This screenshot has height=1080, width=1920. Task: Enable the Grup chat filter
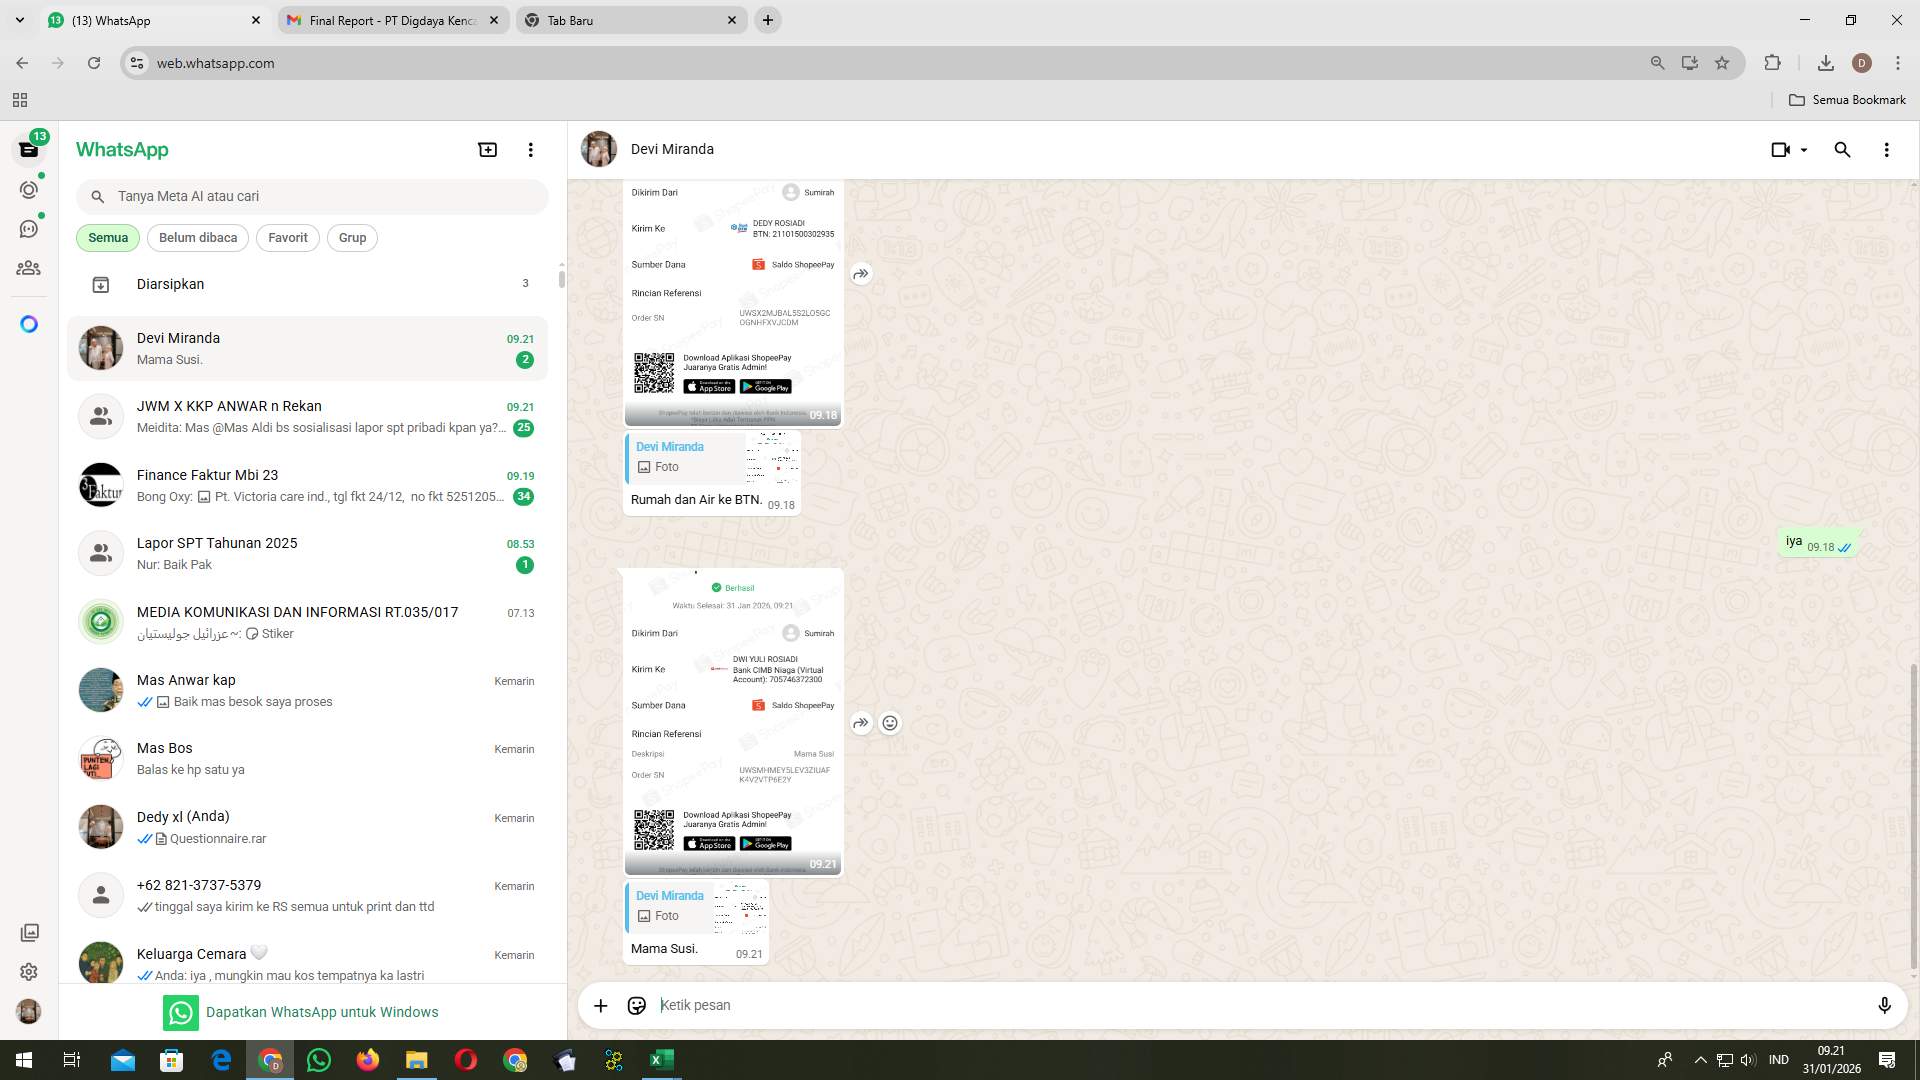(352, 237)
